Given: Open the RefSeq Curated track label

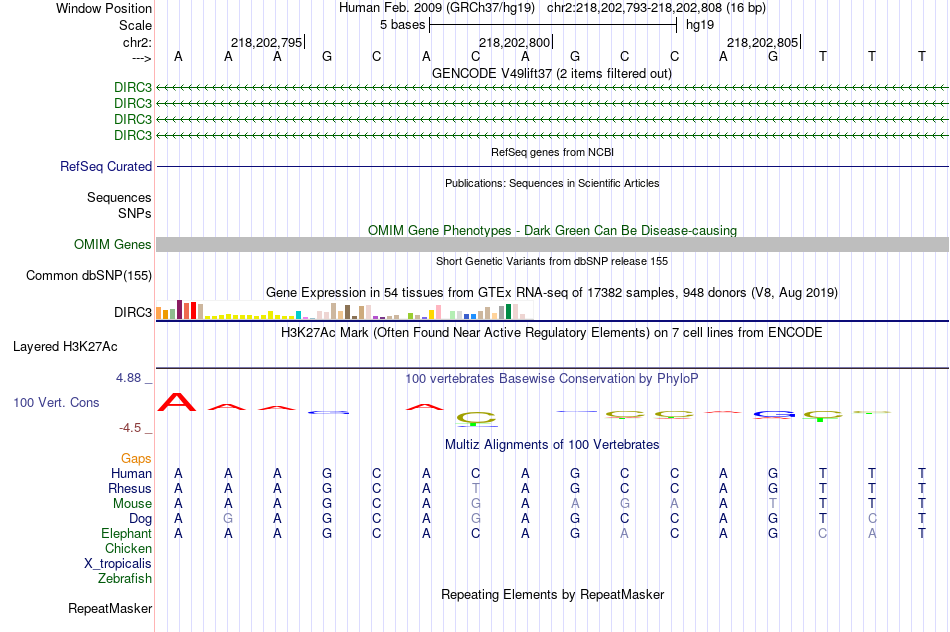Looking at the screenshot, I should (106, 166).
